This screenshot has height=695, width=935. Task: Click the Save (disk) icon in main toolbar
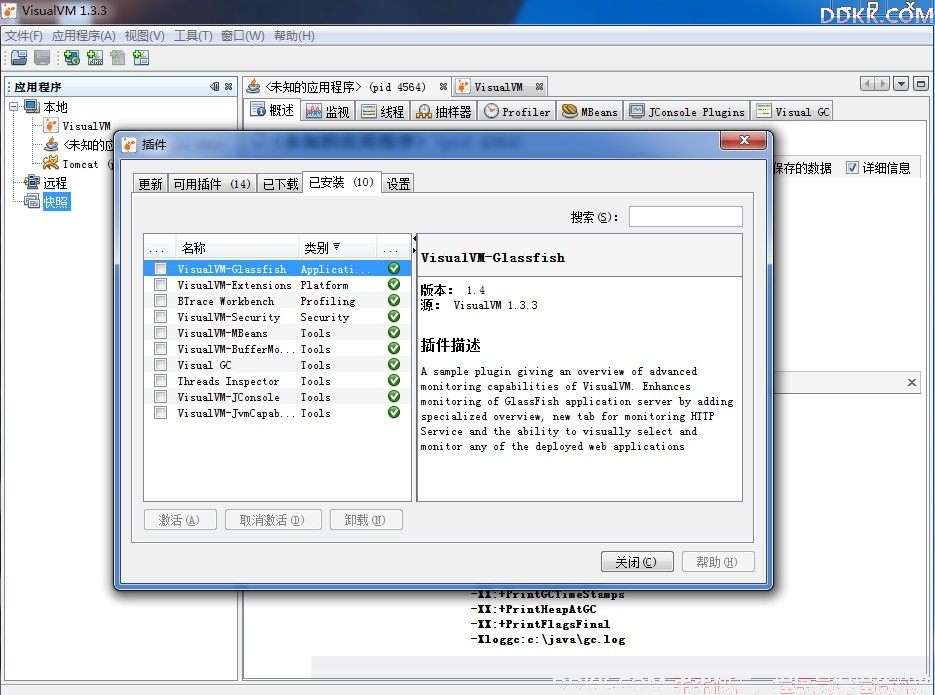point(42,58)
